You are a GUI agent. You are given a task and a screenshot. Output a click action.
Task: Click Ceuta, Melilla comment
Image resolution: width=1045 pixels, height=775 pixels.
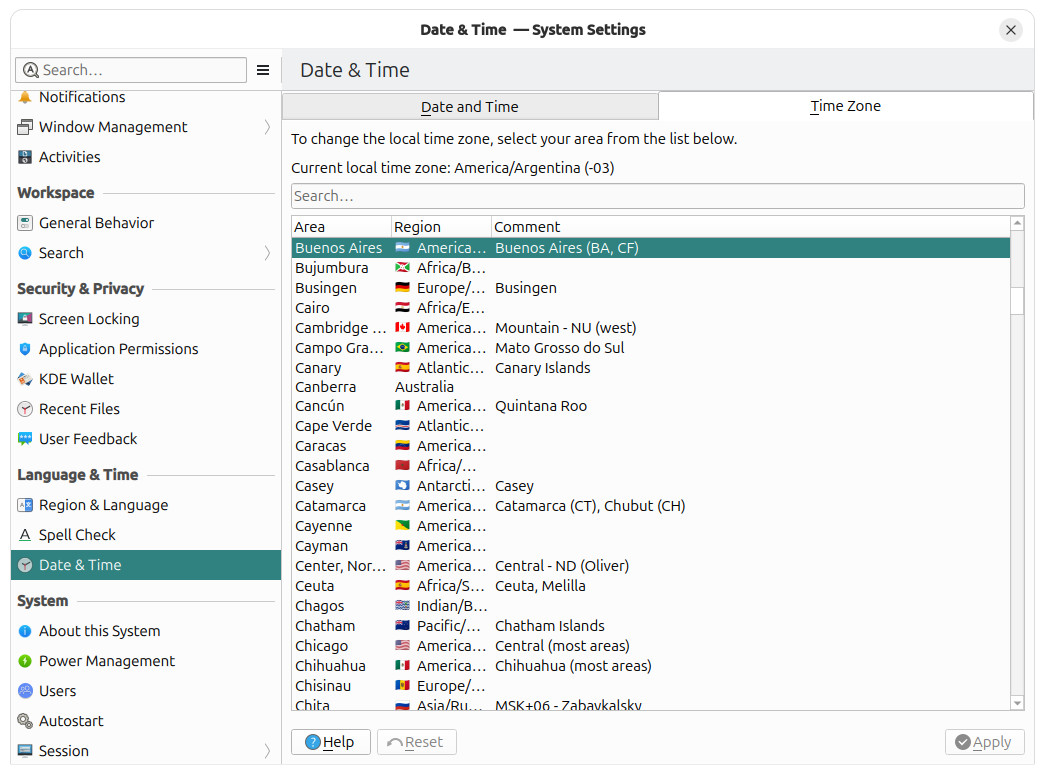540,585
